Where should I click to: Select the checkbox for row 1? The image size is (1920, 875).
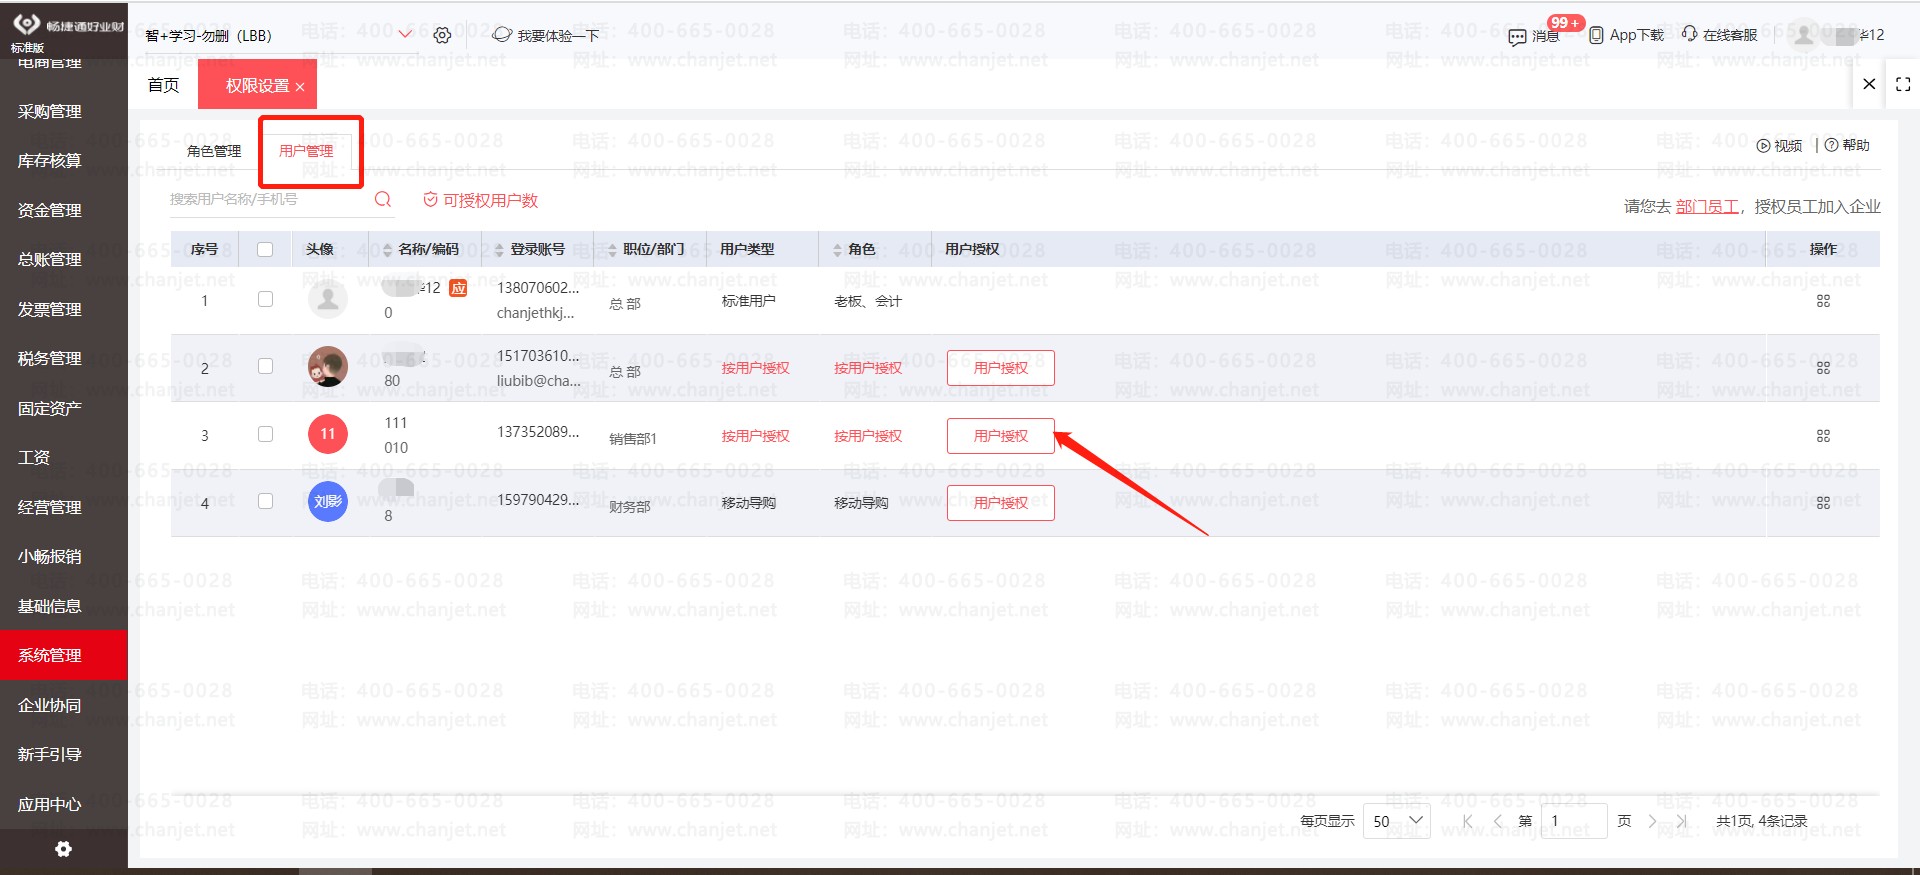265,299
